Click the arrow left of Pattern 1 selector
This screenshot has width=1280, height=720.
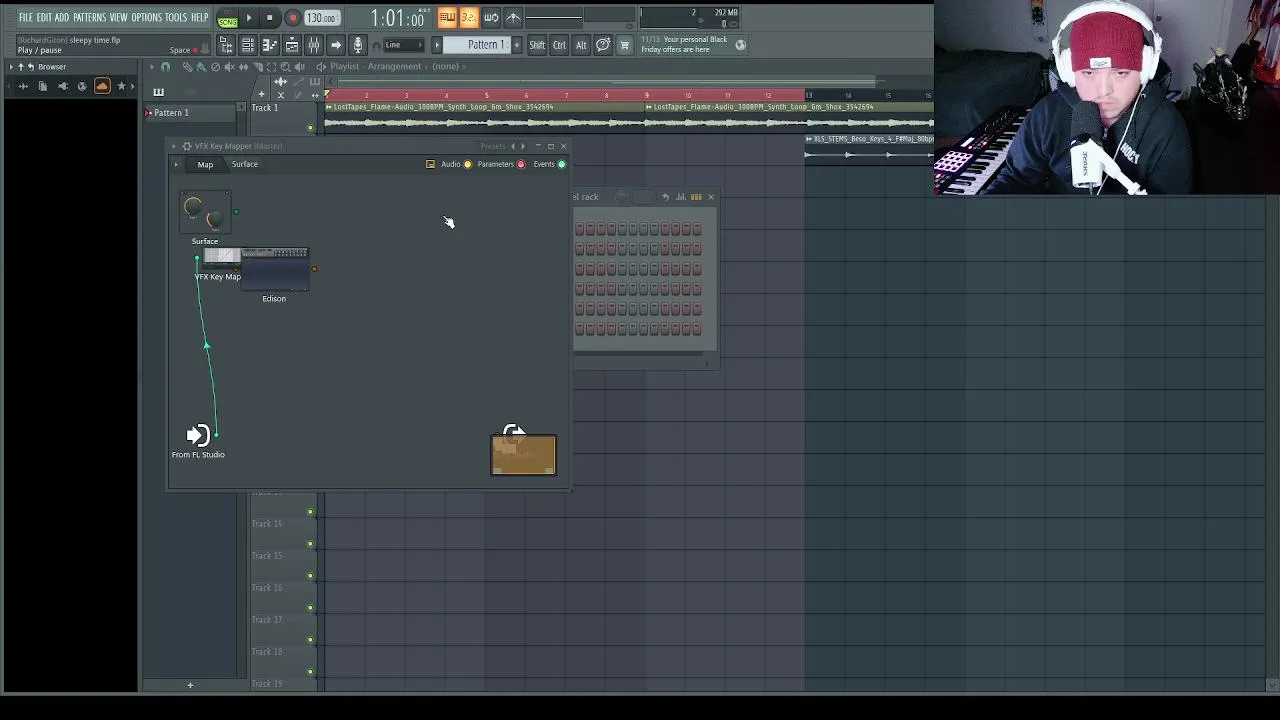tap(437, 45)
